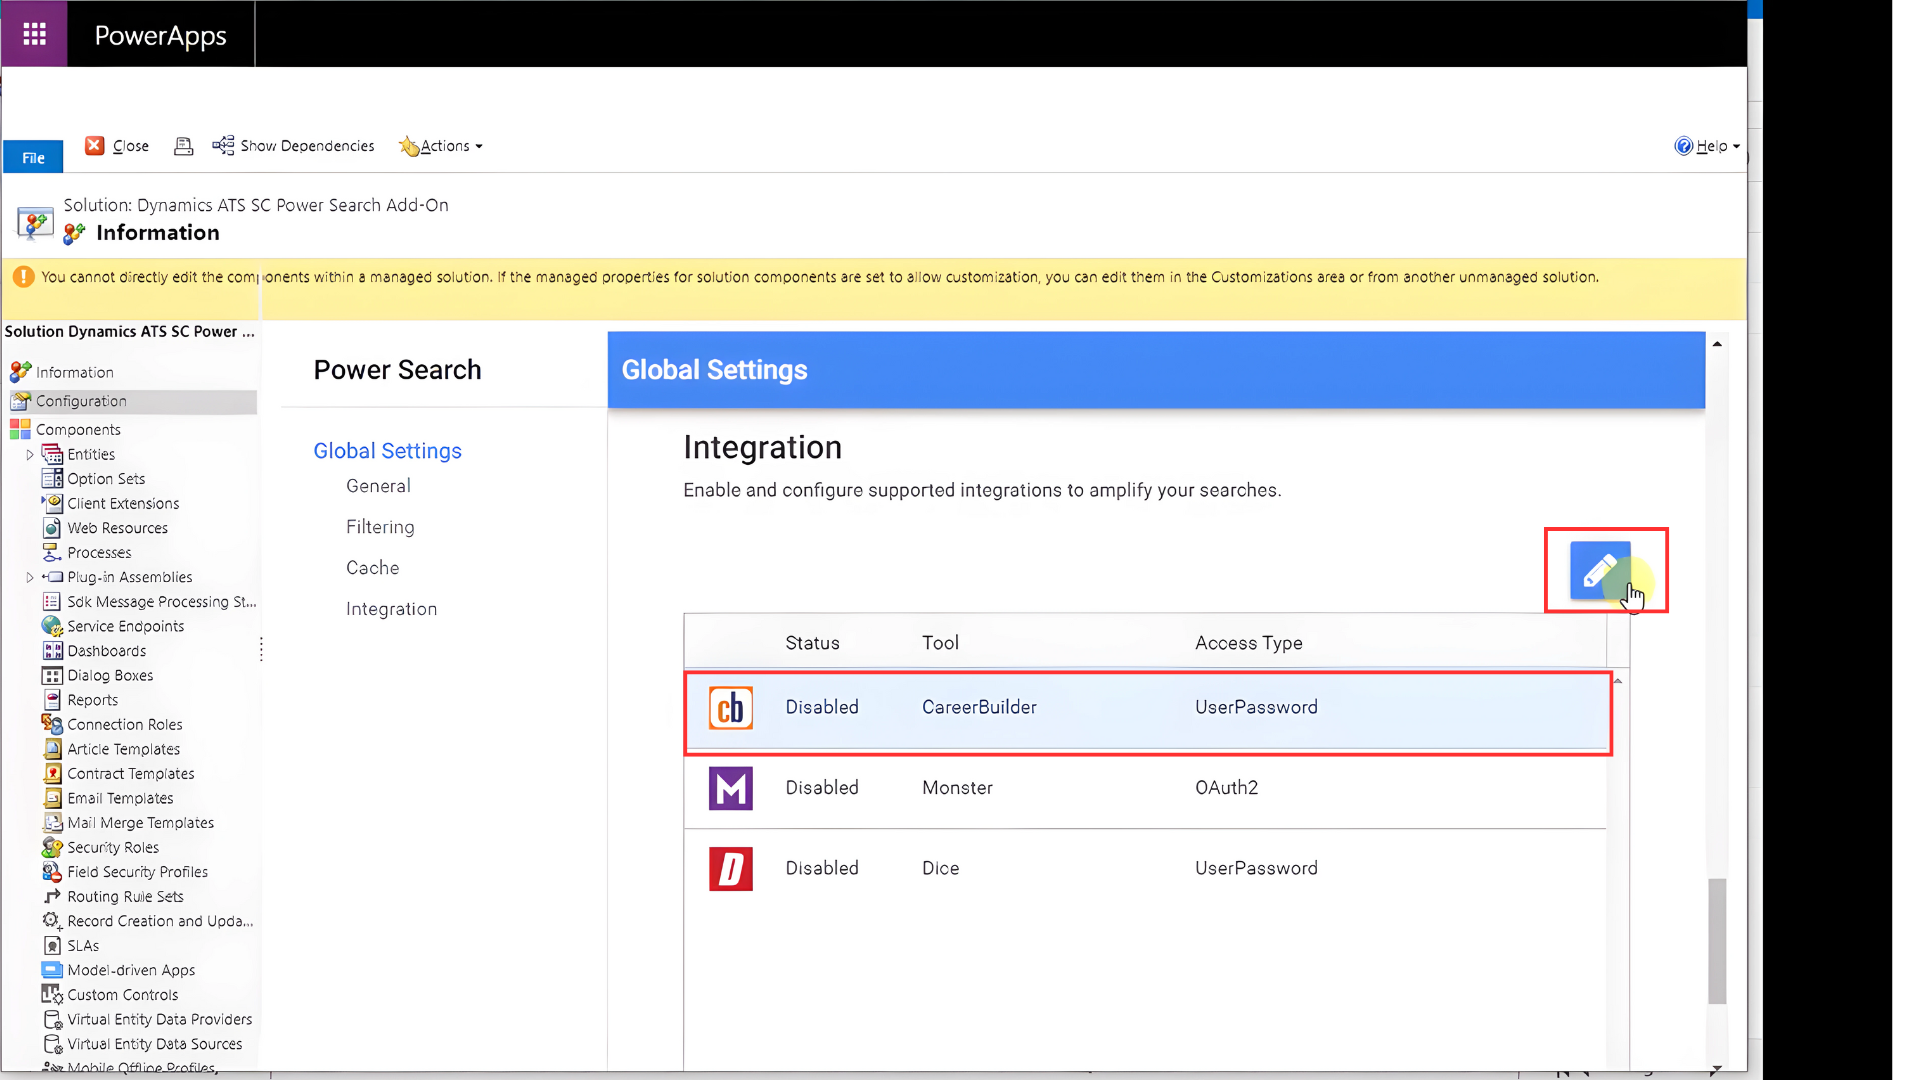Screen dimensions: 1920x1080
Task: Close the solution window via Close button
Action: (117, 146)
